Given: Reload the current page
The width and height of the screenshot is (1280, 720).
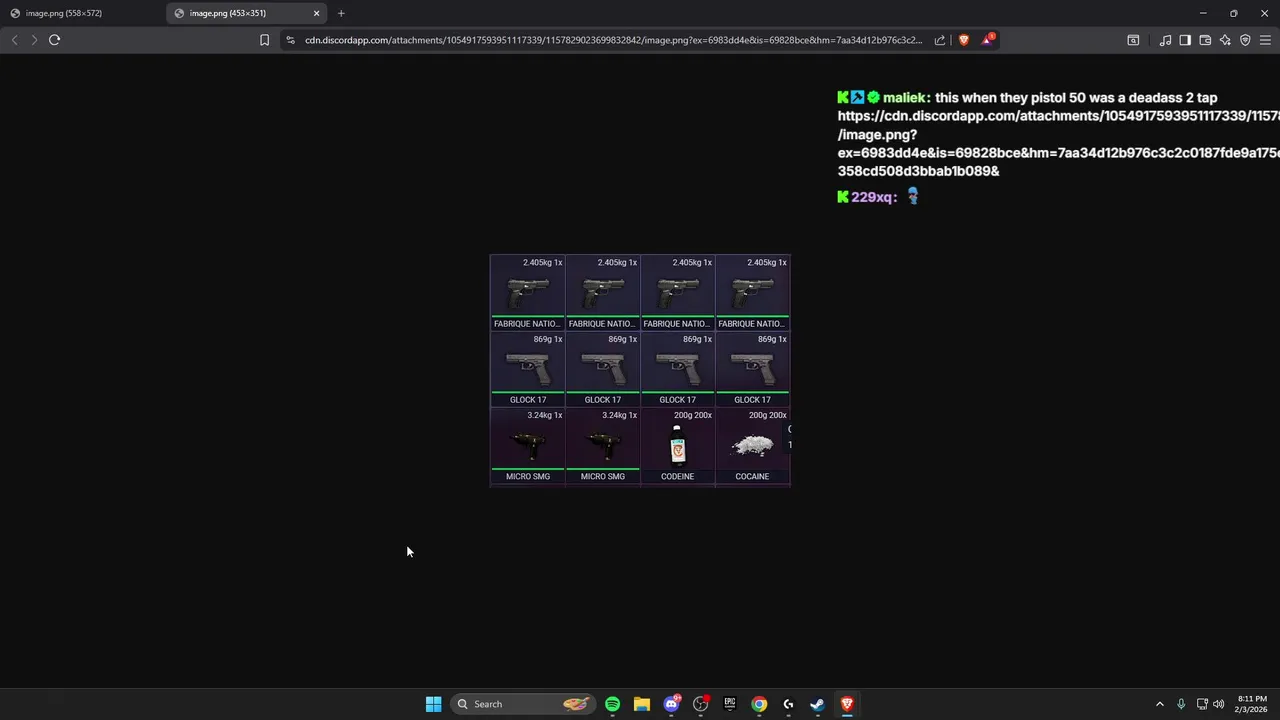Looking at the screenshot, I should [x=54, y=40].
